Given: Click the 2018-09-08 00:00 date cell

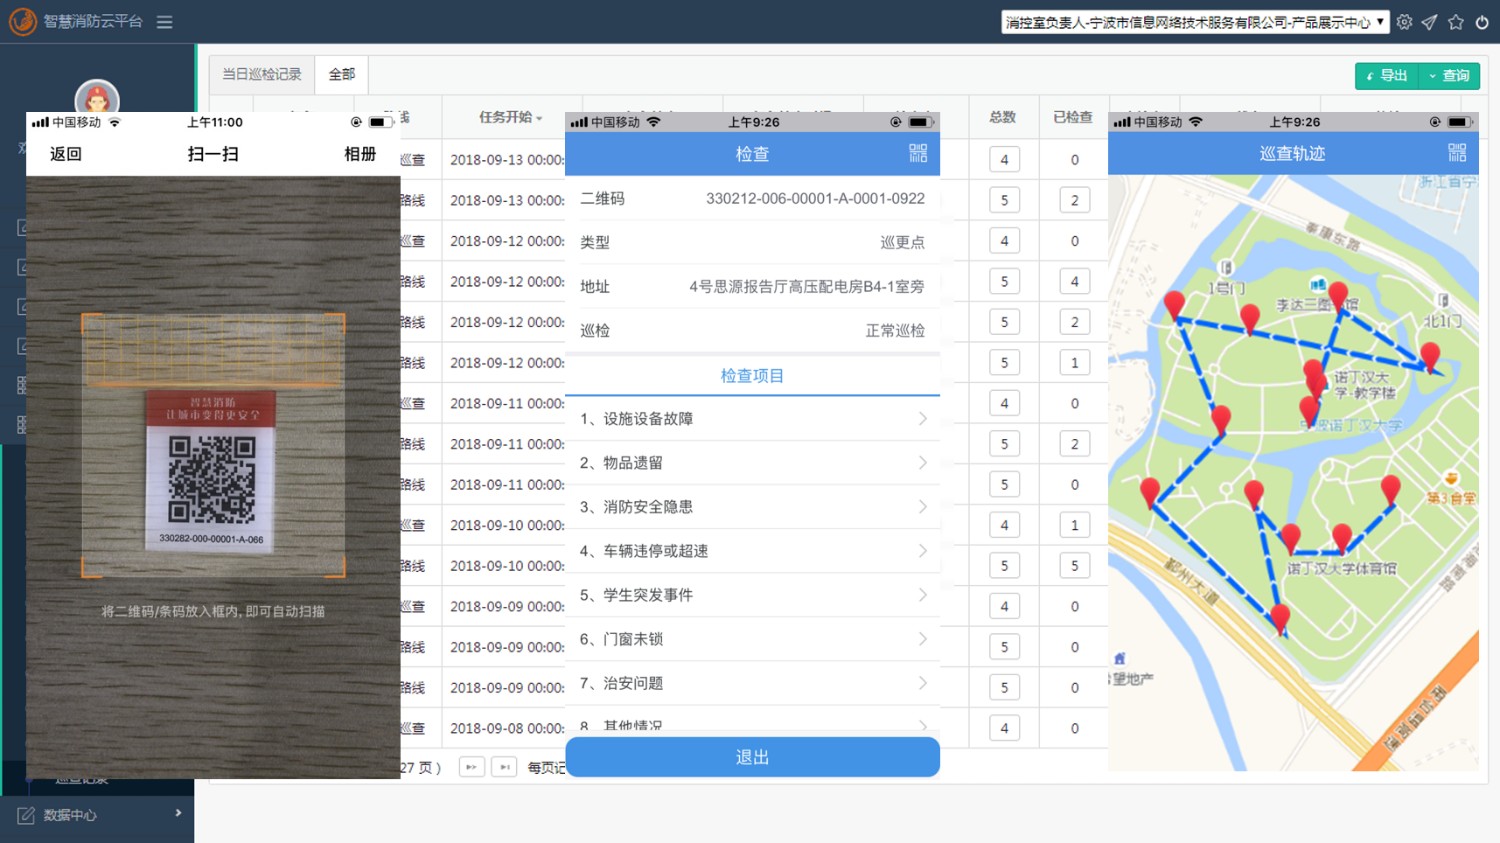Looking at the screenshot, I should point(507,729).
